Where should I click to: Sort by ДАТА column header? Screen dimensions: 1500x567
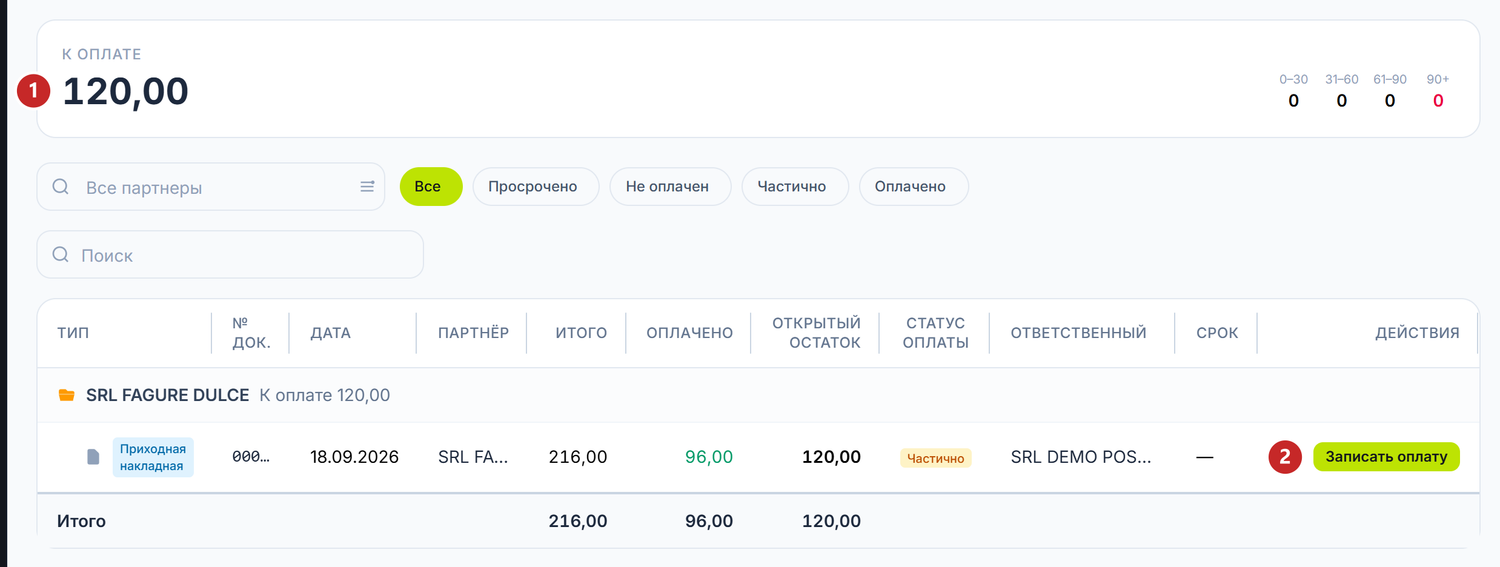pos(330,333)
